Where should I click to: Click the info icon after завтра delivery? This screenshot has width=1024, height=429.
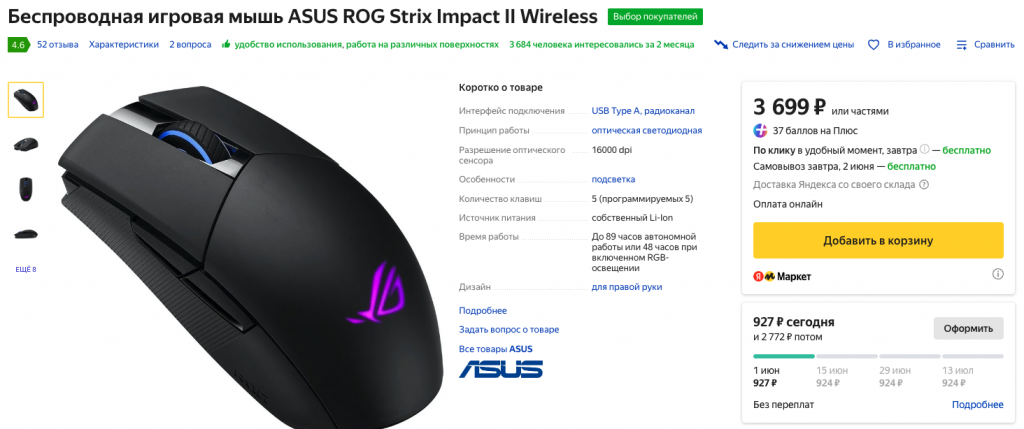(x=925, y=150)
